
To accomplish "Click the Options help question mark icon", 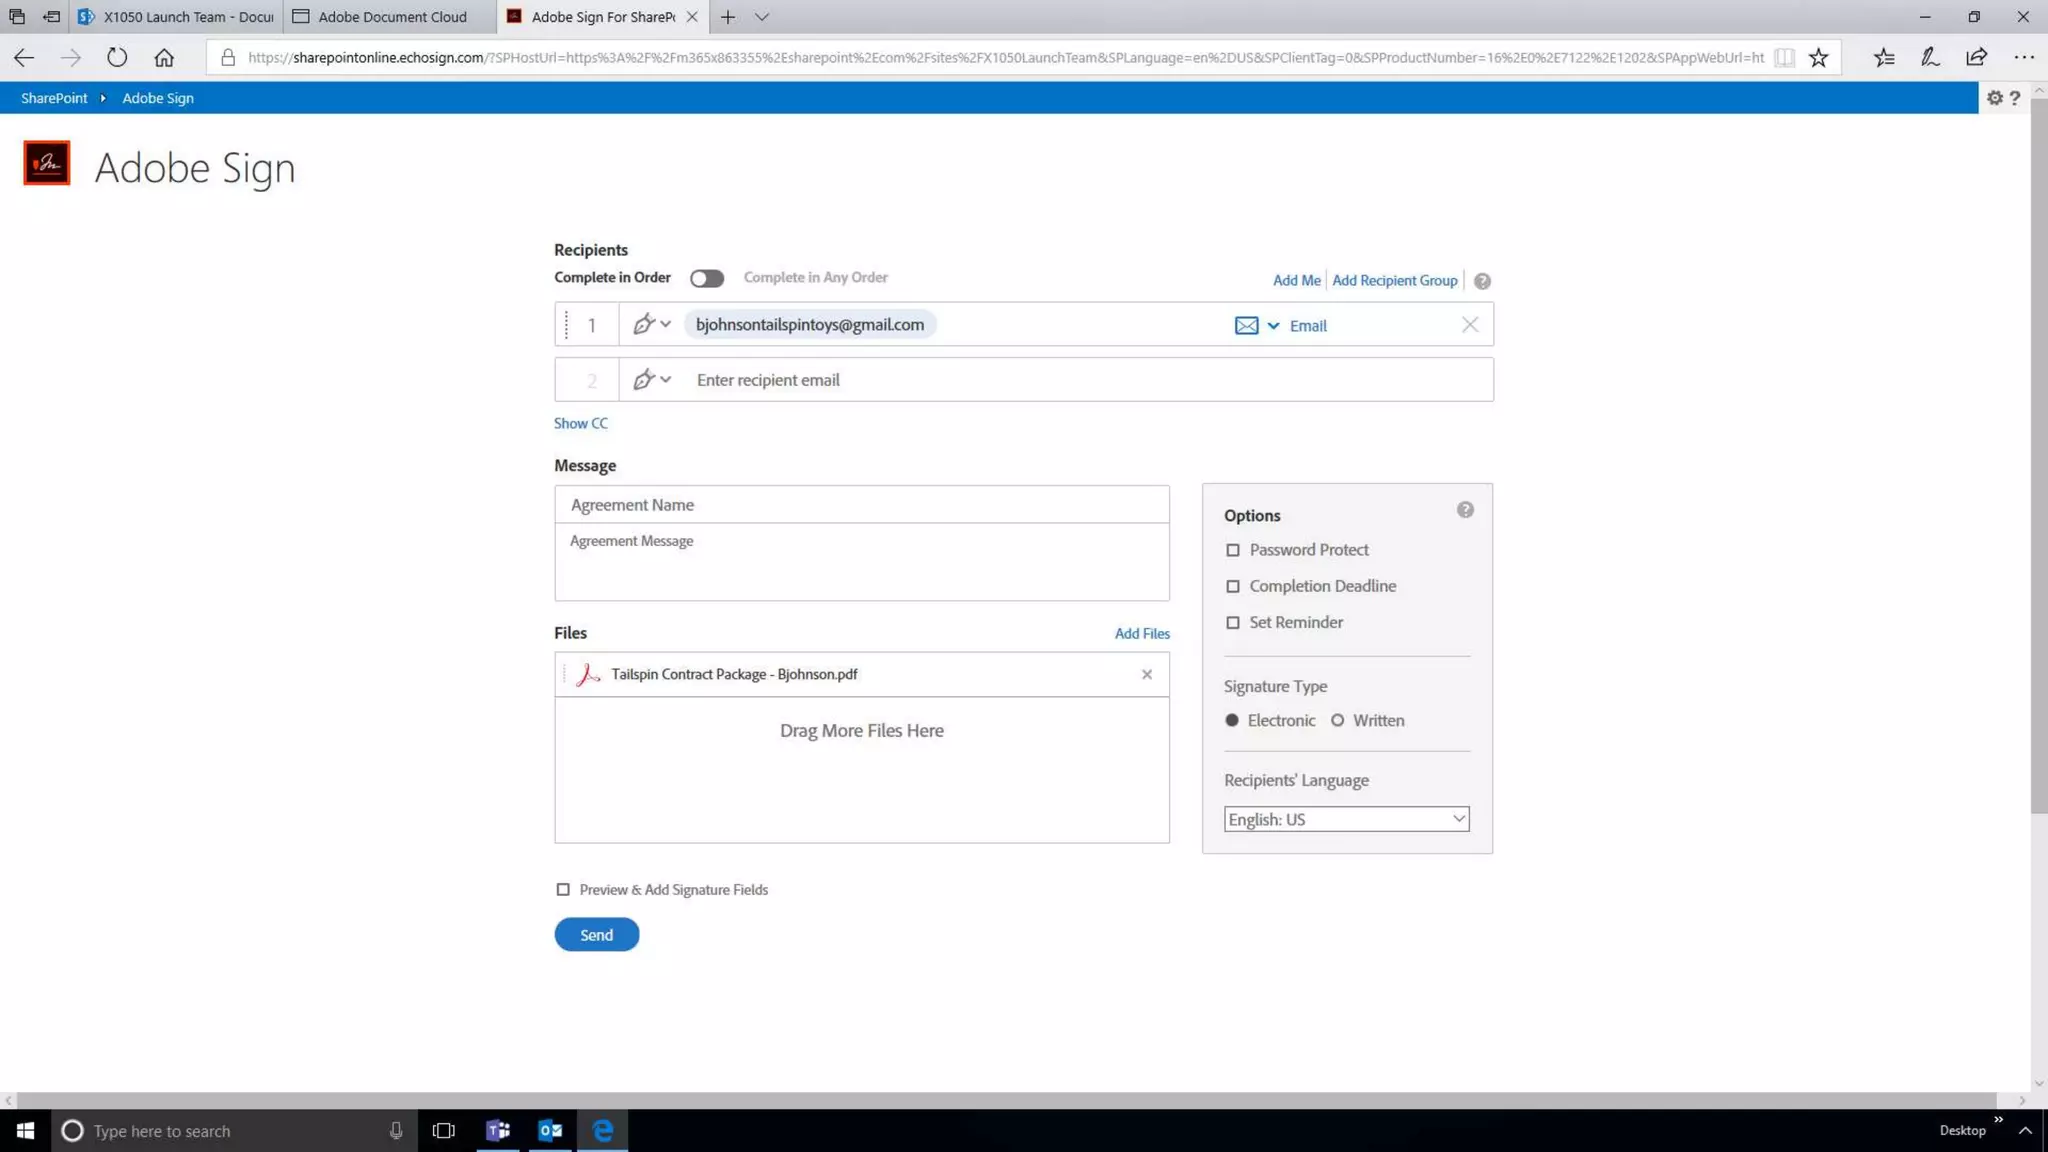I will tap(1465, 510).
